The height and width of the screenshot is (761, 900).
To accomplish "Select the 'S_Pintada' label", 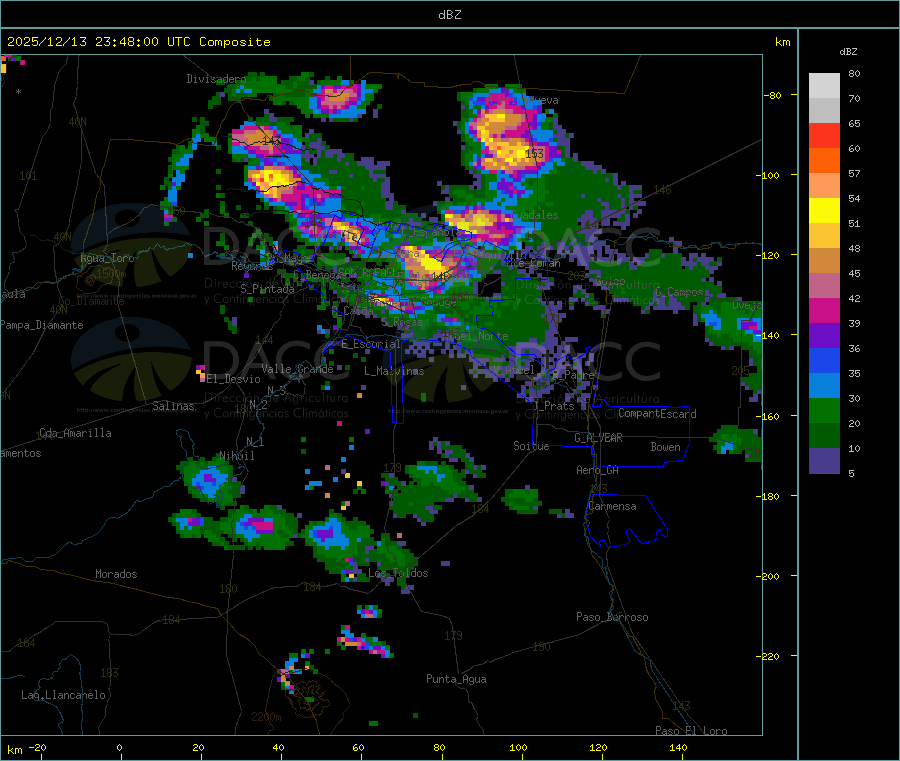I will click(267, 289).
